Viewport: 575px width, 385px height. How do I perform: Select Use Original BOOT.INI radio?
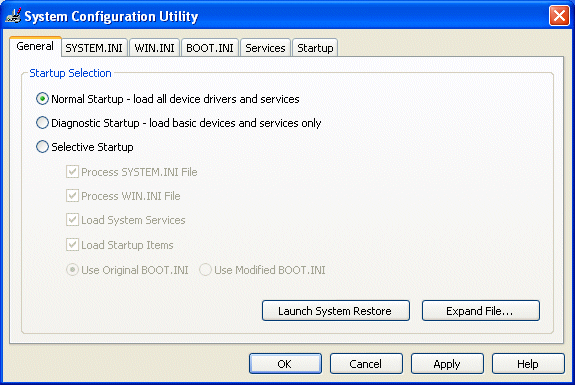[72, 270]
